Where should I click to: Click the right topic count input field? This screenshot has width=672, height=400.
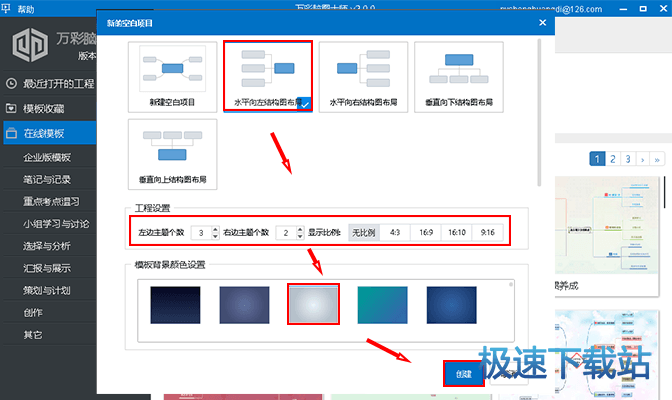pos(286,233)
